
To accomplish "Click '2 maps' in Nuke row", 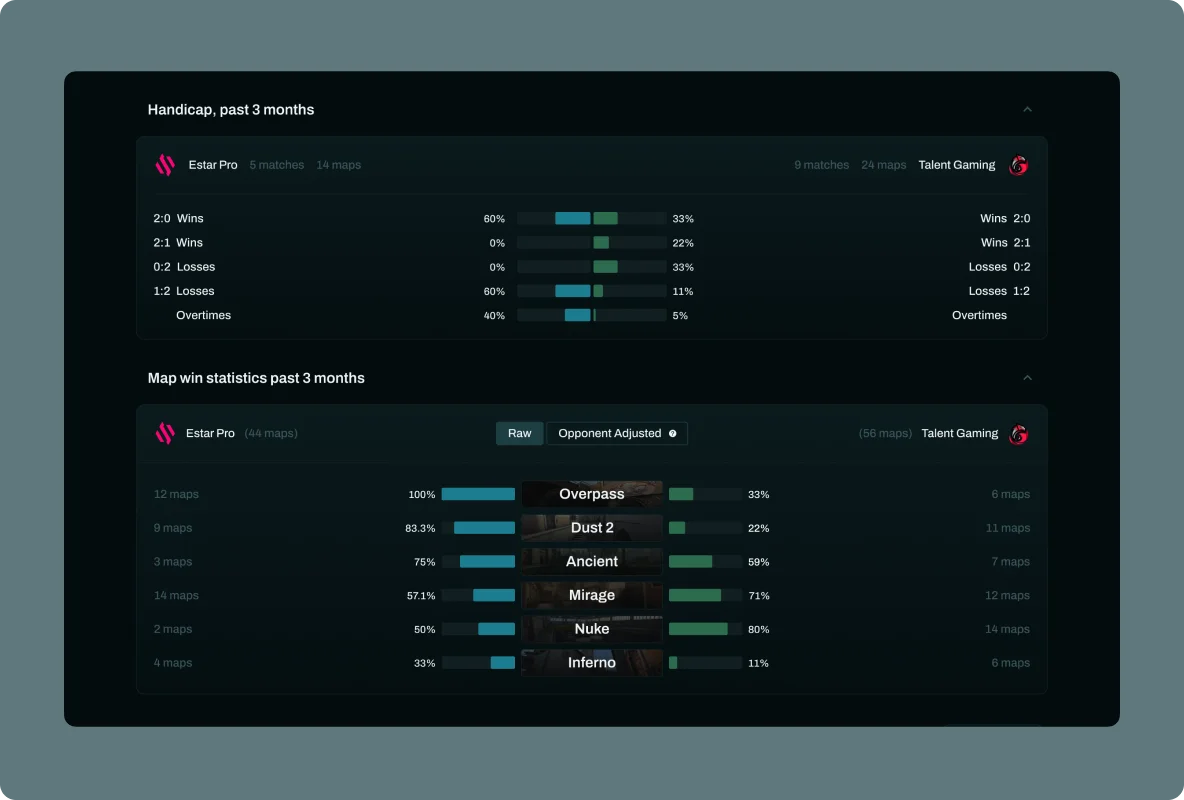I will click(173, 629).
